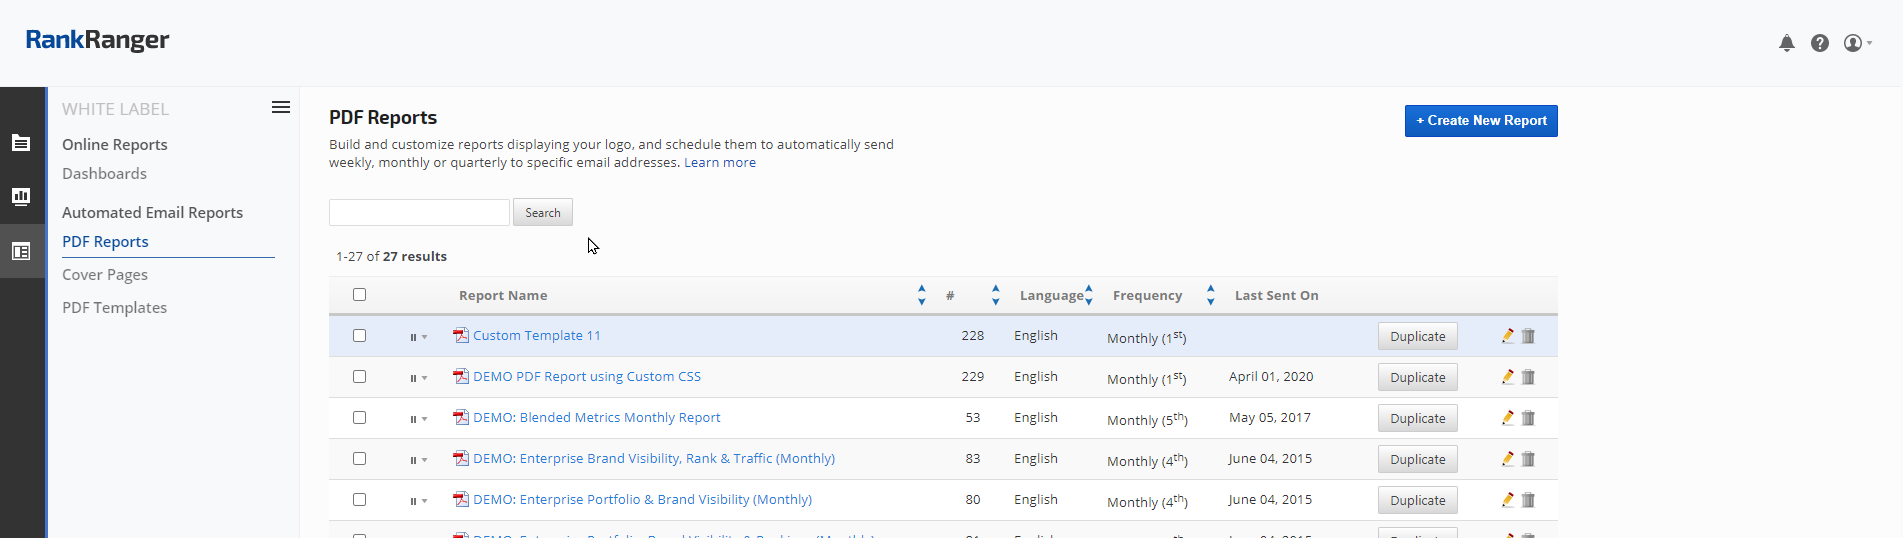Sort table by Report Name column arrows
This screenshot has height=538, width=1903.
(x=921, y=295)
